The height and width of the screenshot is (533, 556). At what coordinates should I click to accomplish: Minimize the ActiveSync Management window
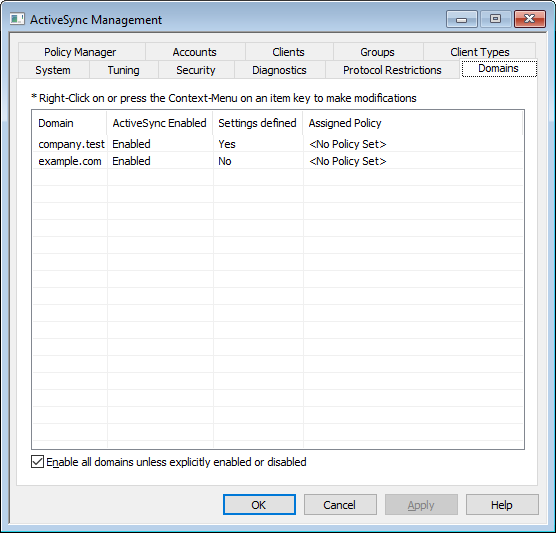pyautogui.click(x=461, y=19)
